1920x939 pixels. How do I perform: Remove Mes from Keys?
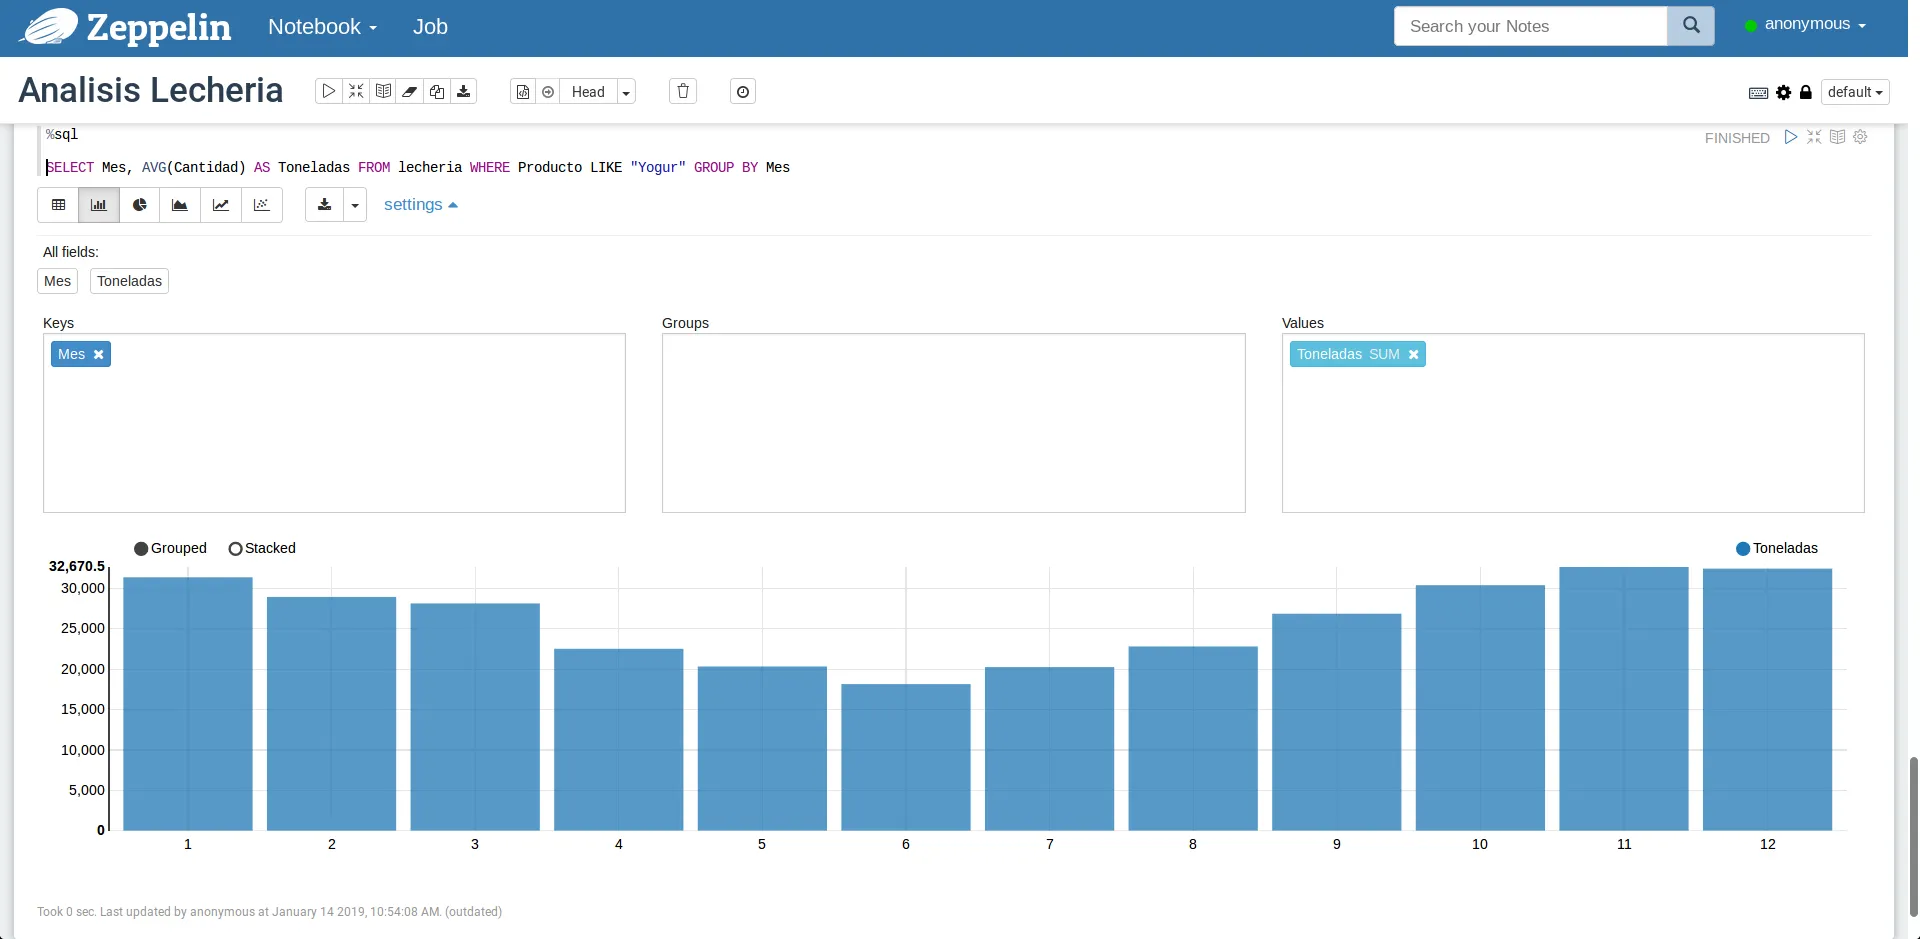pos(98,354)
